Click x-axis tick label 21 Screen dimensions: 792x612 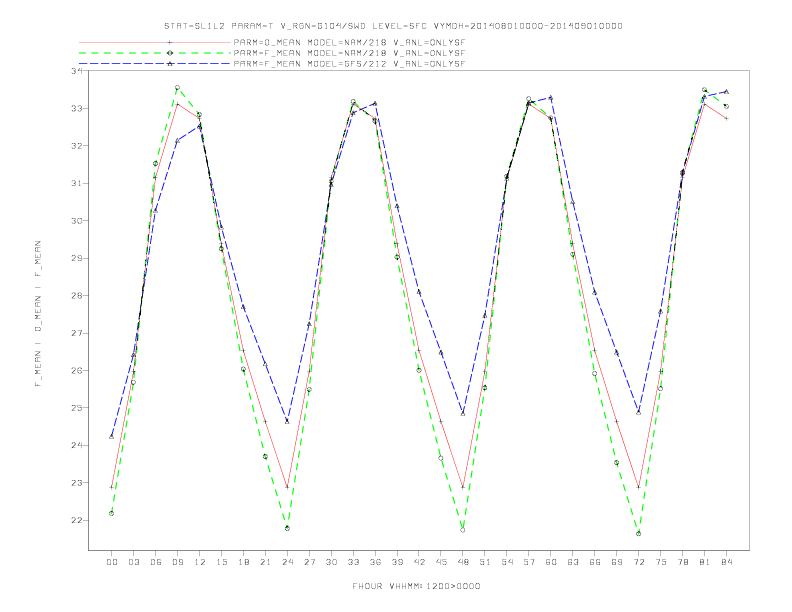pyautogui.click(x=265, y=562)
